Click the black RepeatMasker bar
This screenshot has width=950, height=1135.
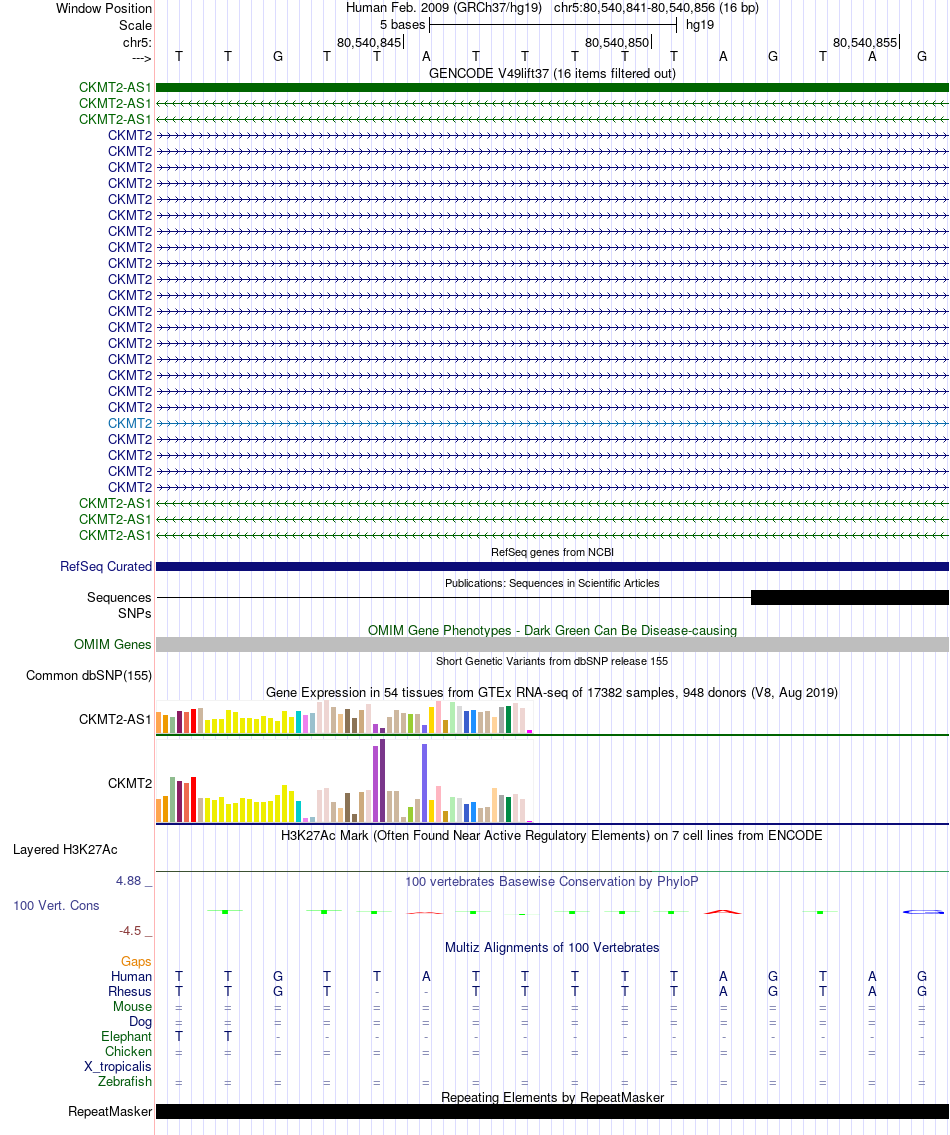(552, 1112)
